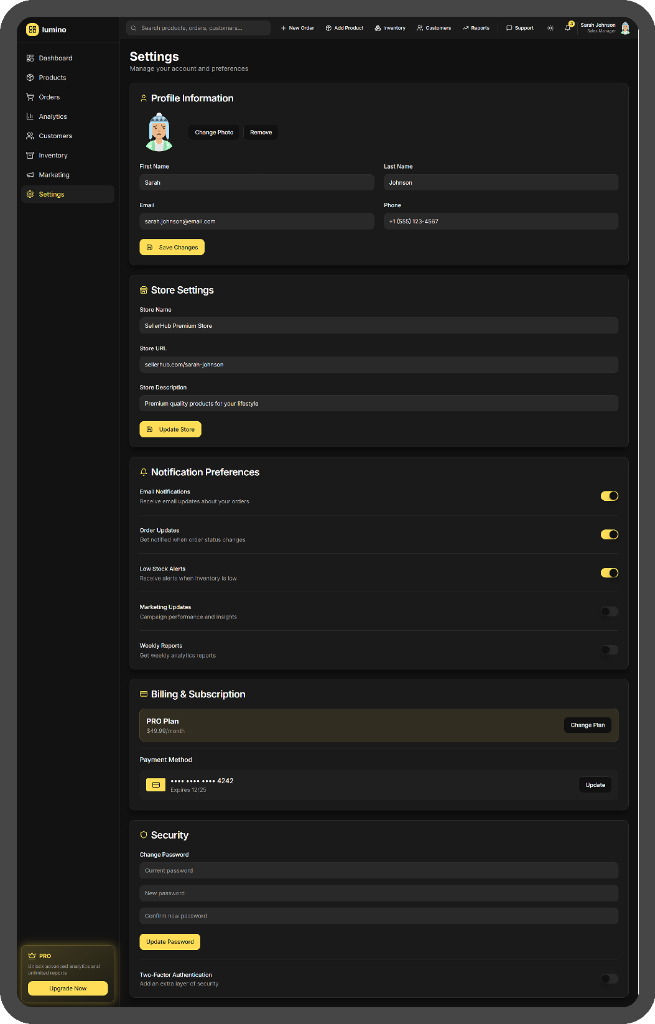Turn off Low Stock Alerts toggle
This screenshot has width=655, height=1024.
pos(609,573)
